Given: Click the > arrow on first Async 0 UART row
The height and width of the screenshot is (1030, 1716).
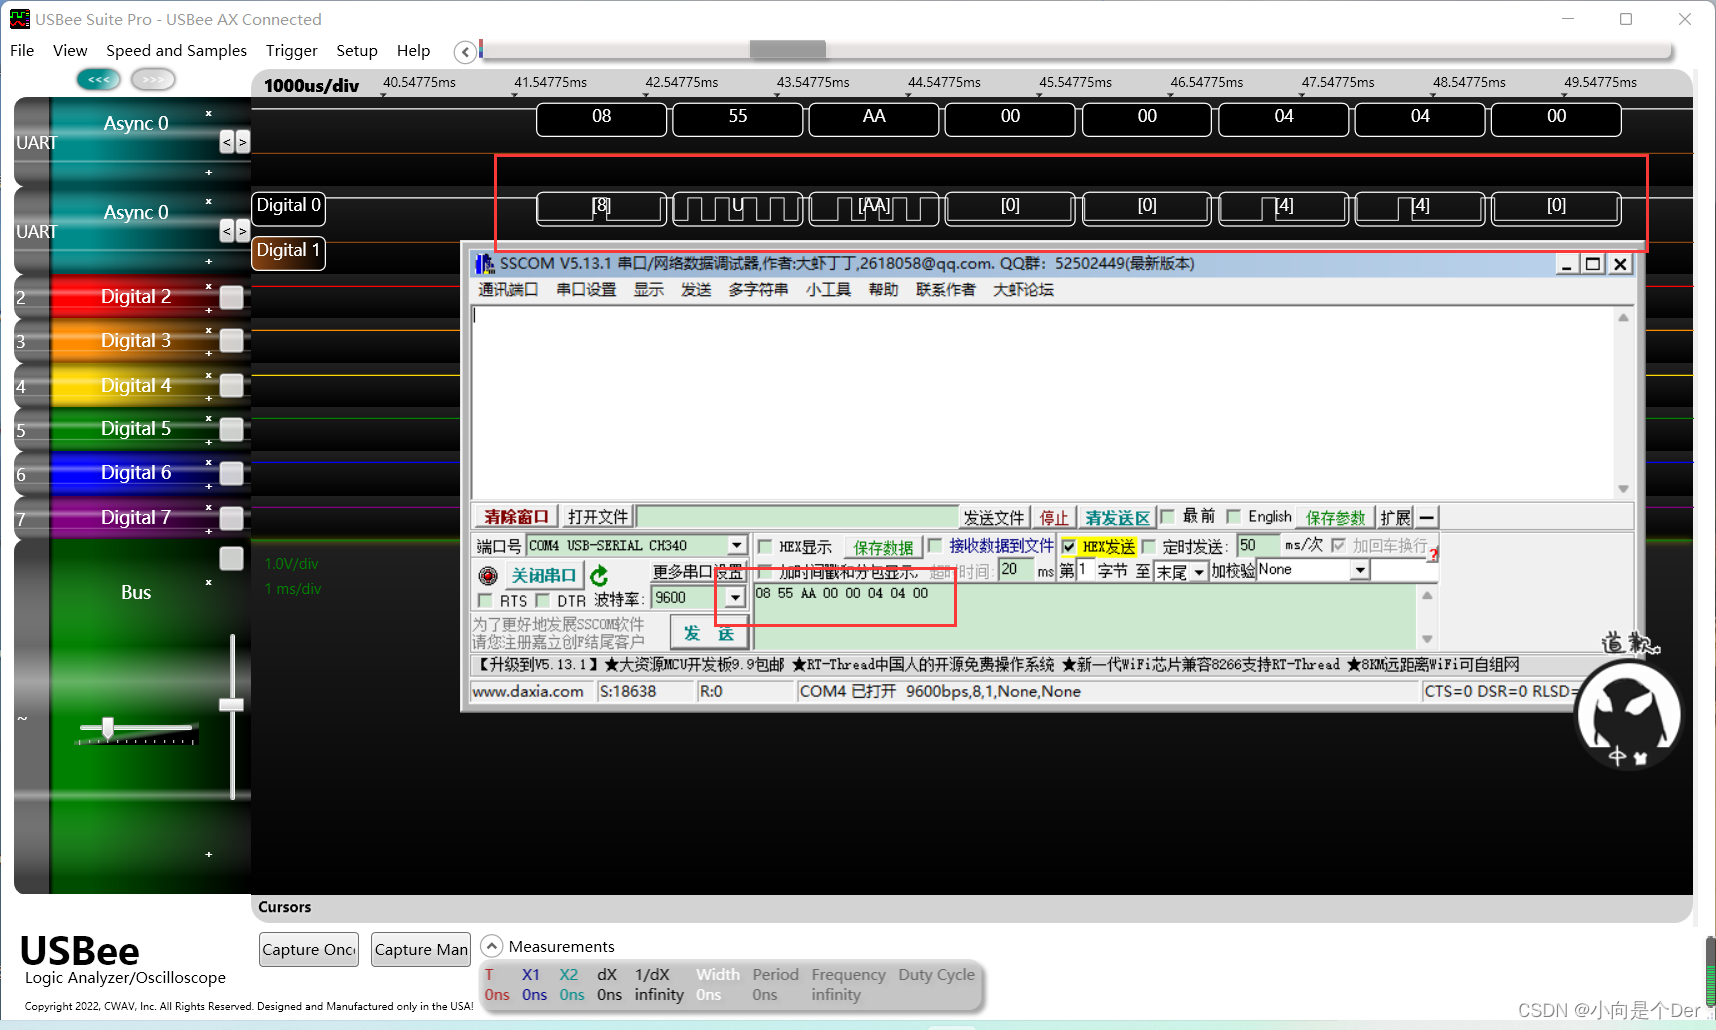Looking at the screenshot, I should [242, 142].
